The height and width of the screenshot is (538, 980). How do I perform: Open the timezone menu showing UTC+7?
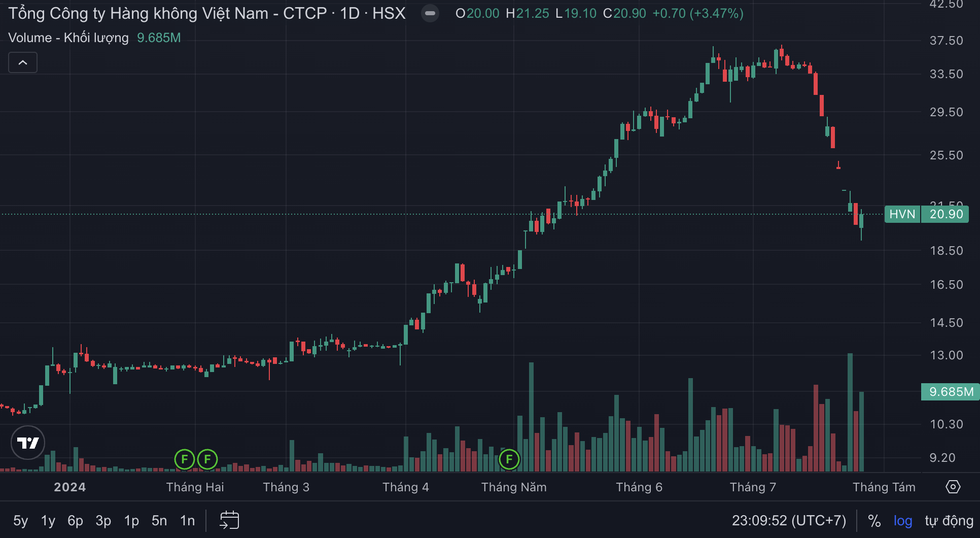[789, 521]
